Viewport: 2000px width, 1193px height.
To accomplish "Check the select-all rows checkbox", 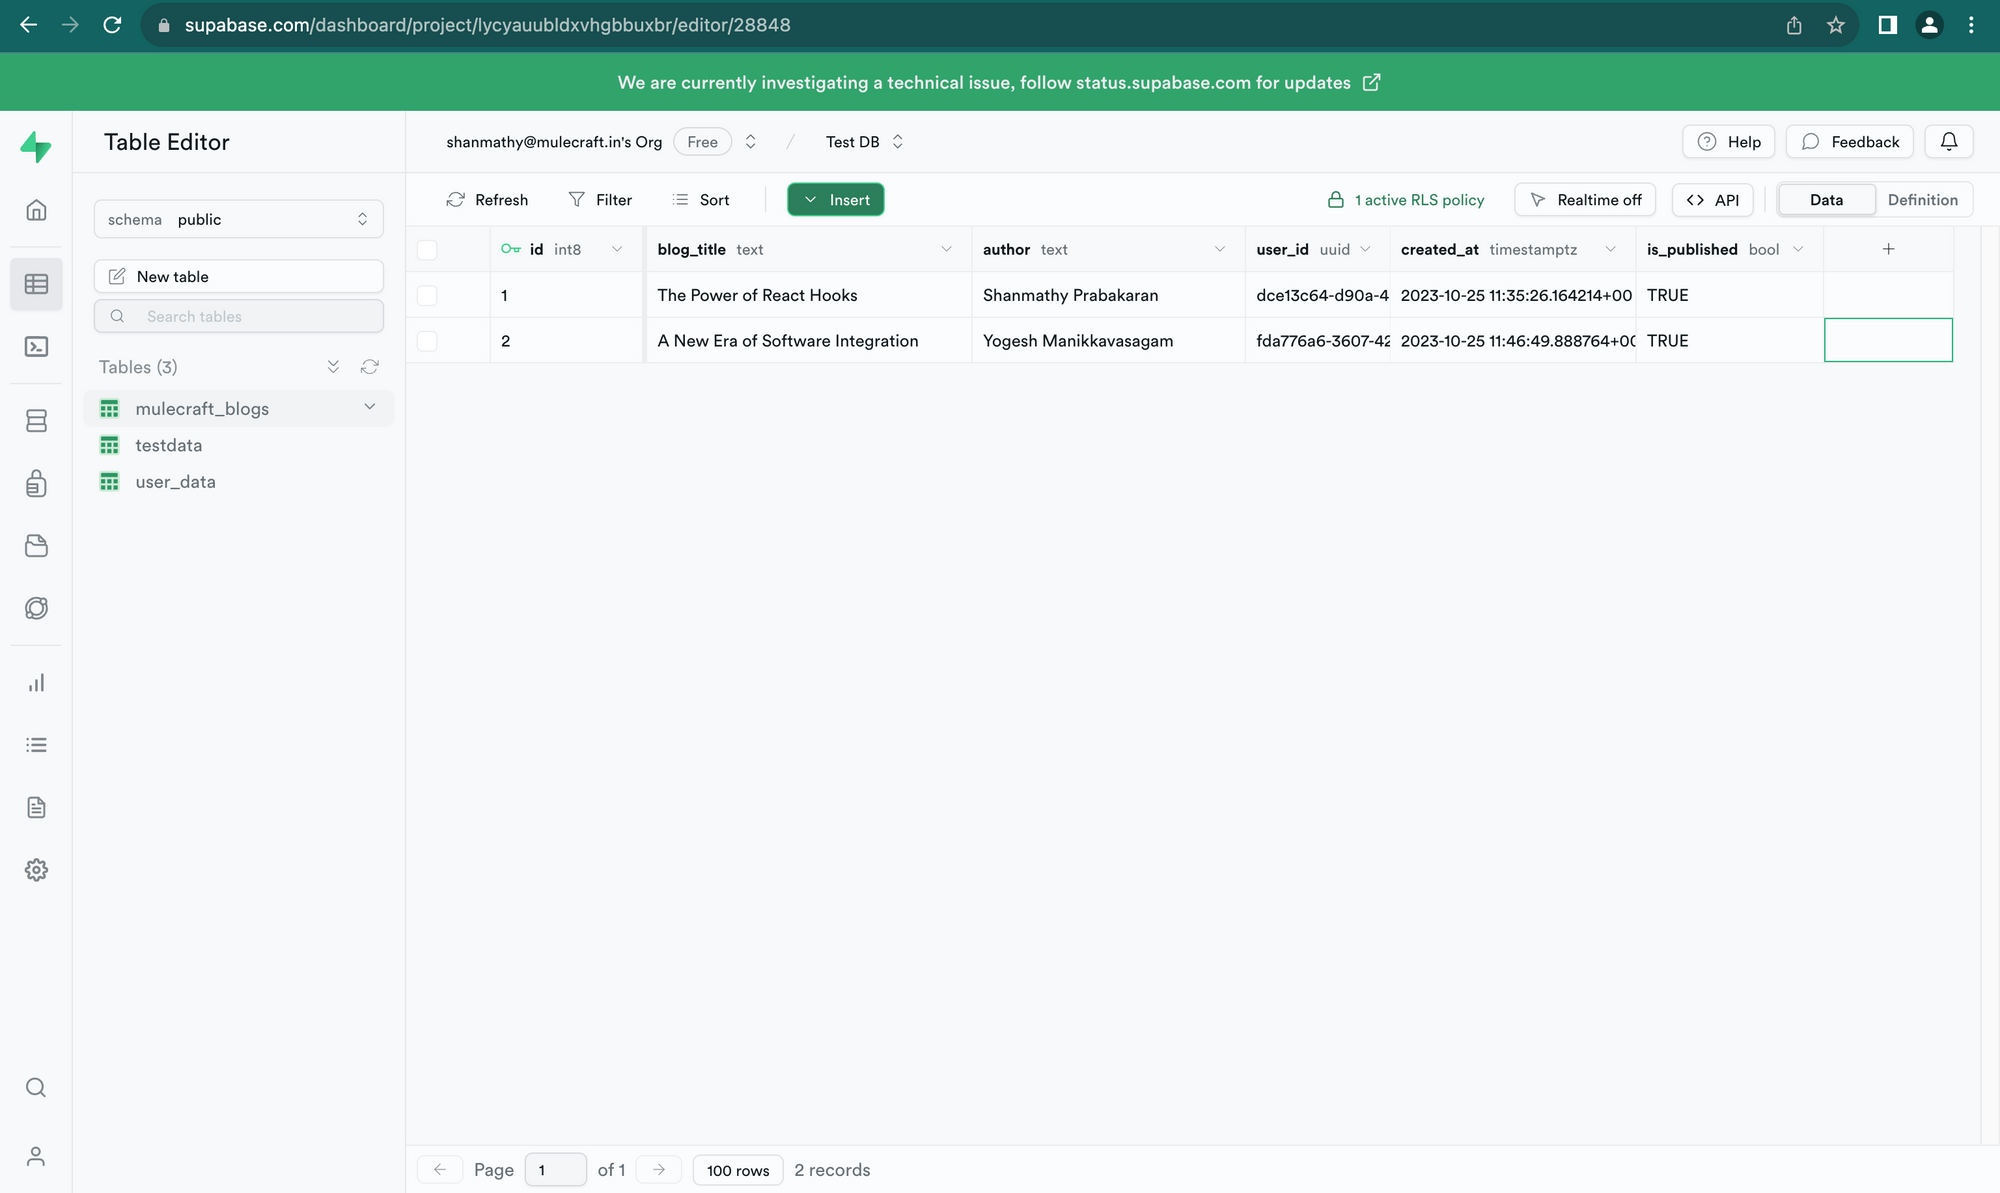I will point(427,250).
